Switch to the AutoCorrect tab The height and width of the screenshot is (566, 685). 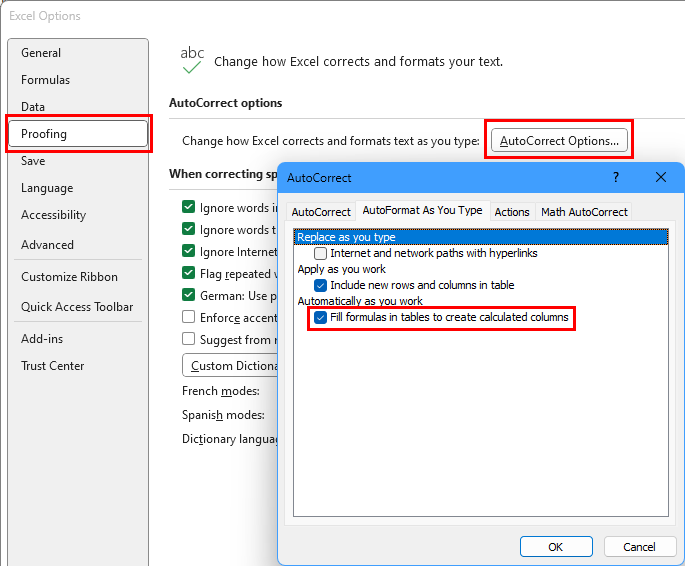click(321, 212)
